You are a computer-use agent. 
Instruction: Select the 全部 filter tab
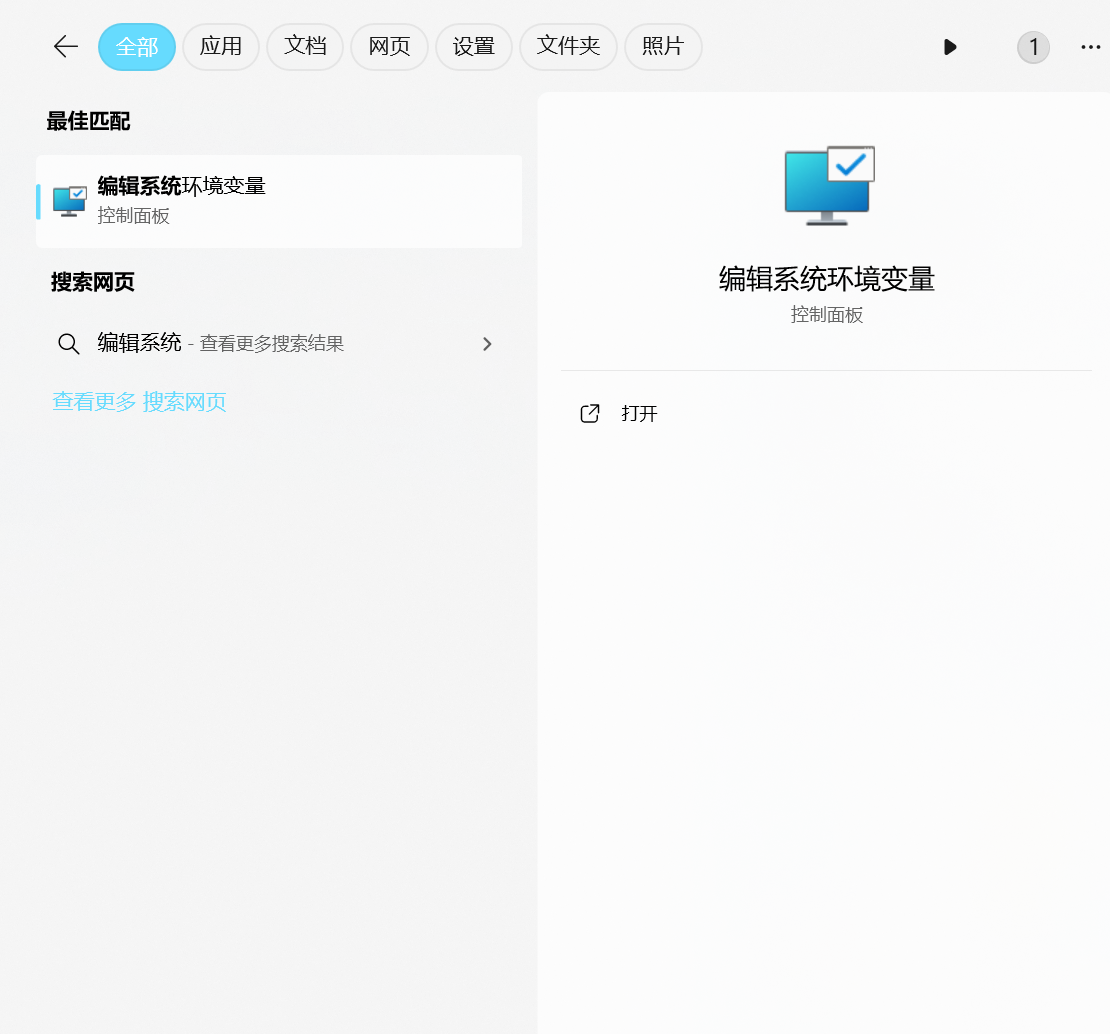[137, 47]
